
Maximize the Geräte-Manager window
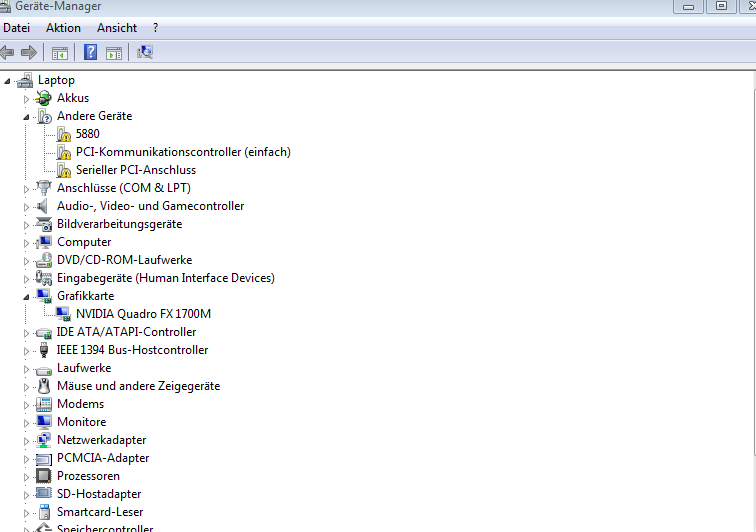(x=721, y=6)
